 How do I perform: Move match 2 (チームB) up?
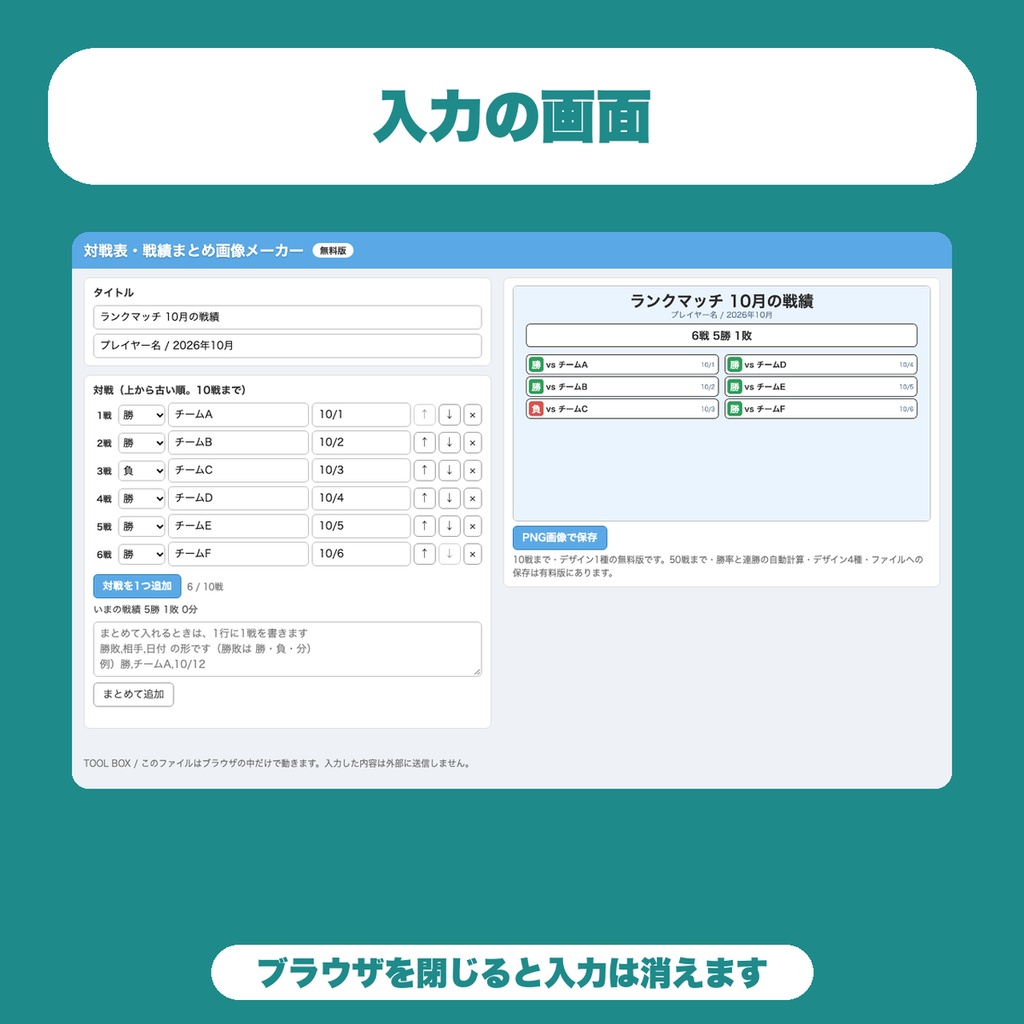click(424, 443)
